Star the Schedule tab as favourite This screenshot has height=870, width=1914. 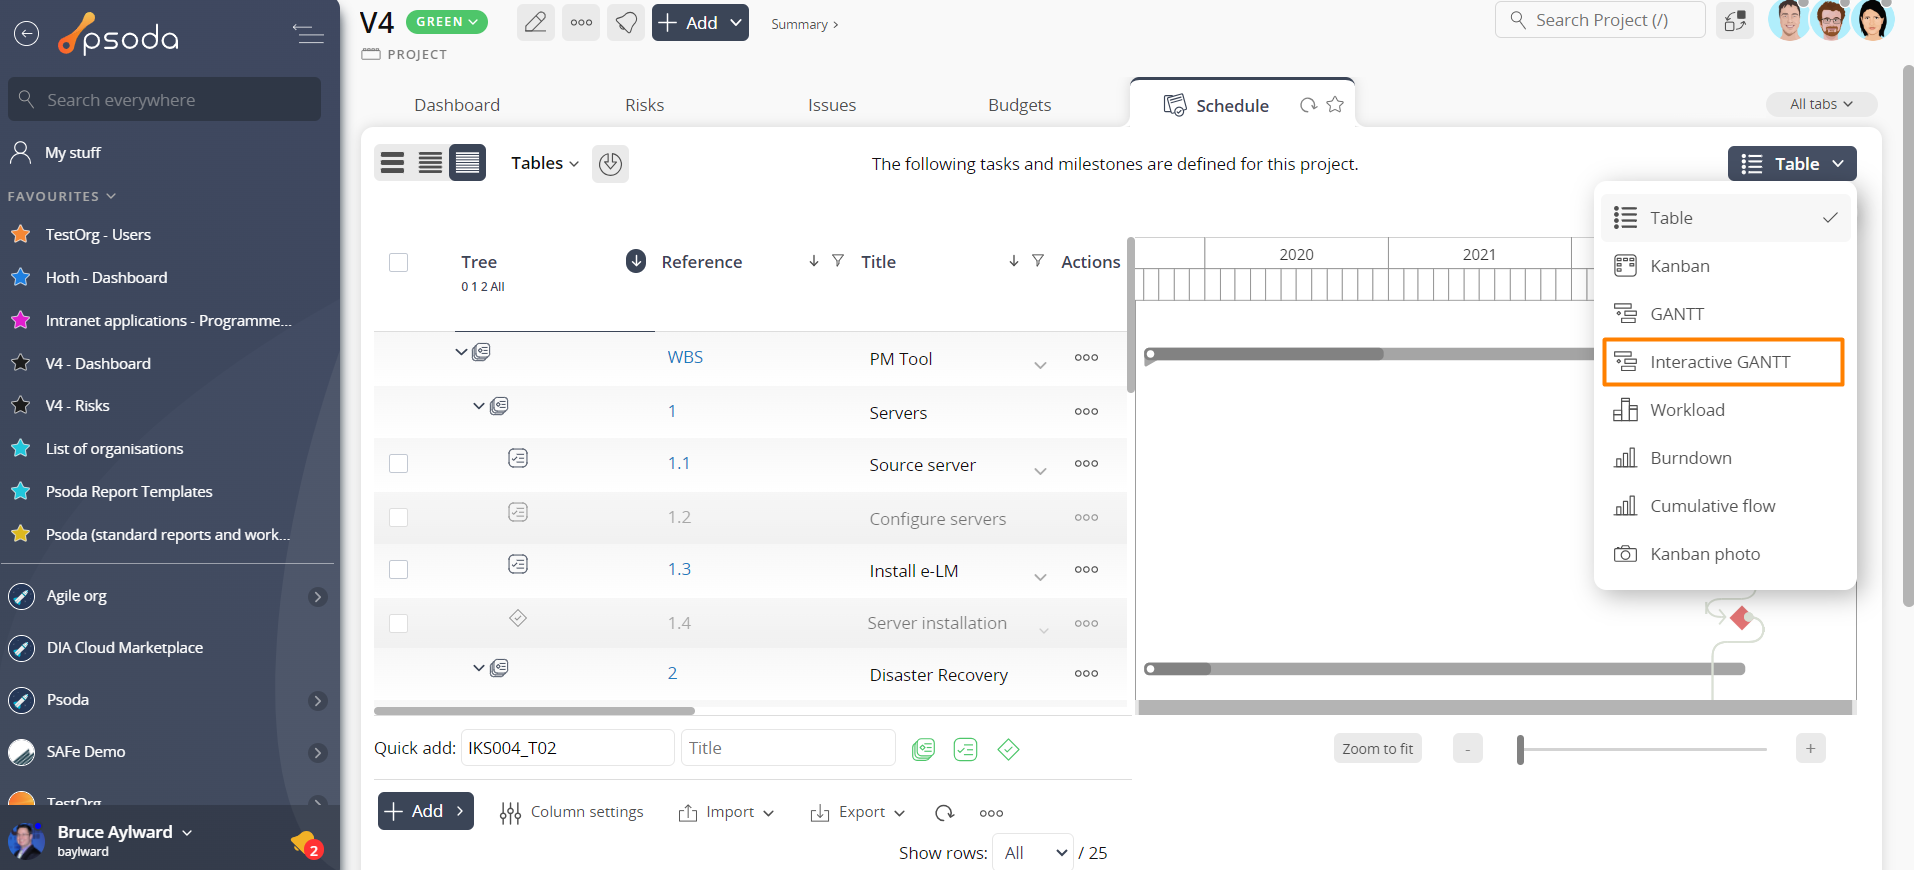pyautogui.click(x=1335, y=105)
